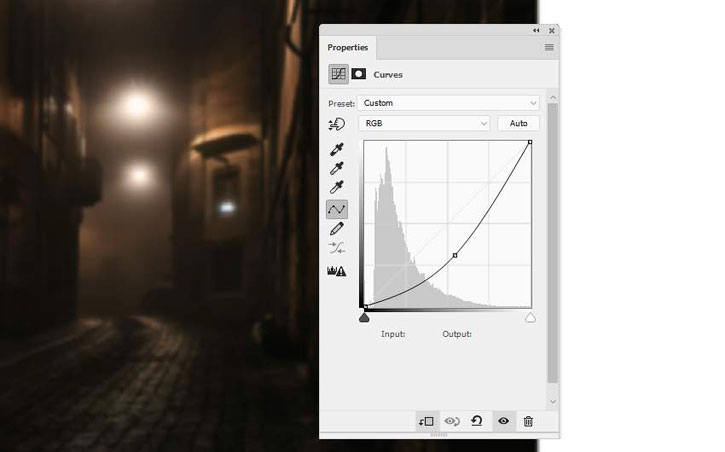Click the Auto button
Image resolution: width=725 pixels, height=452 pixels.
[518, 123]
